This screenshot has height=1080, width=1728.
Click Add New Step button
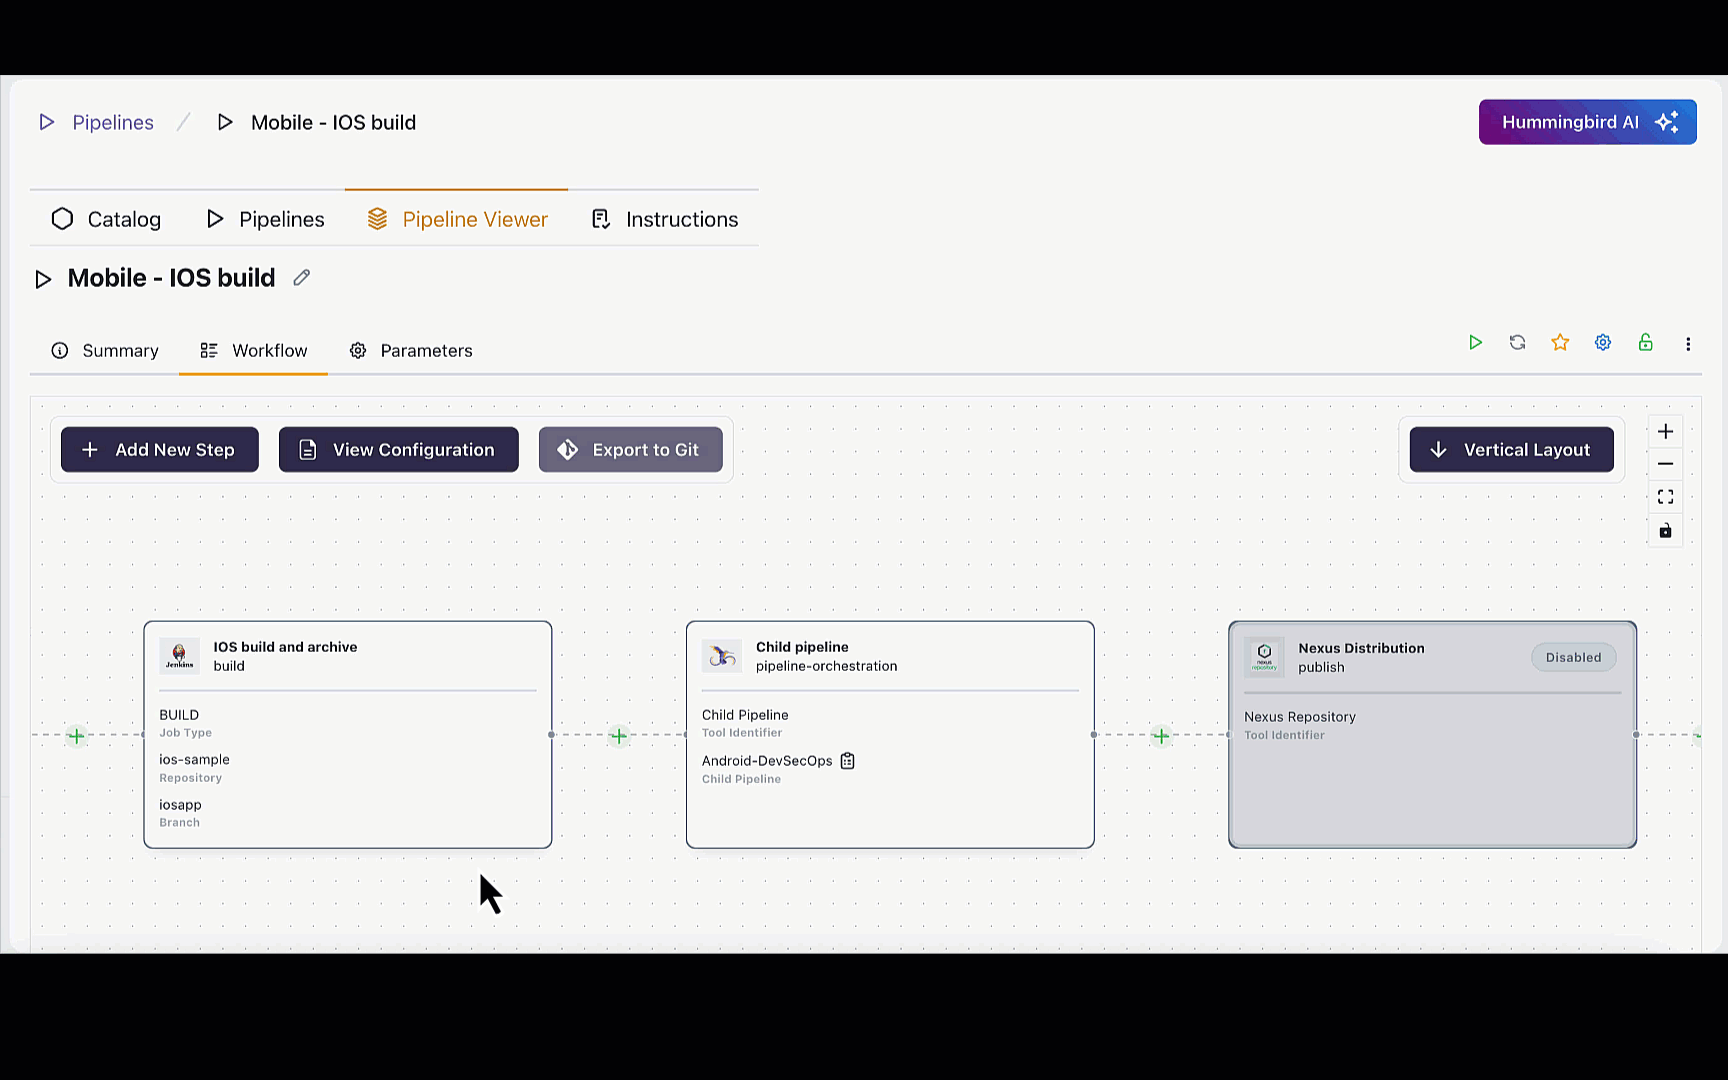click(x=160, y=450)
